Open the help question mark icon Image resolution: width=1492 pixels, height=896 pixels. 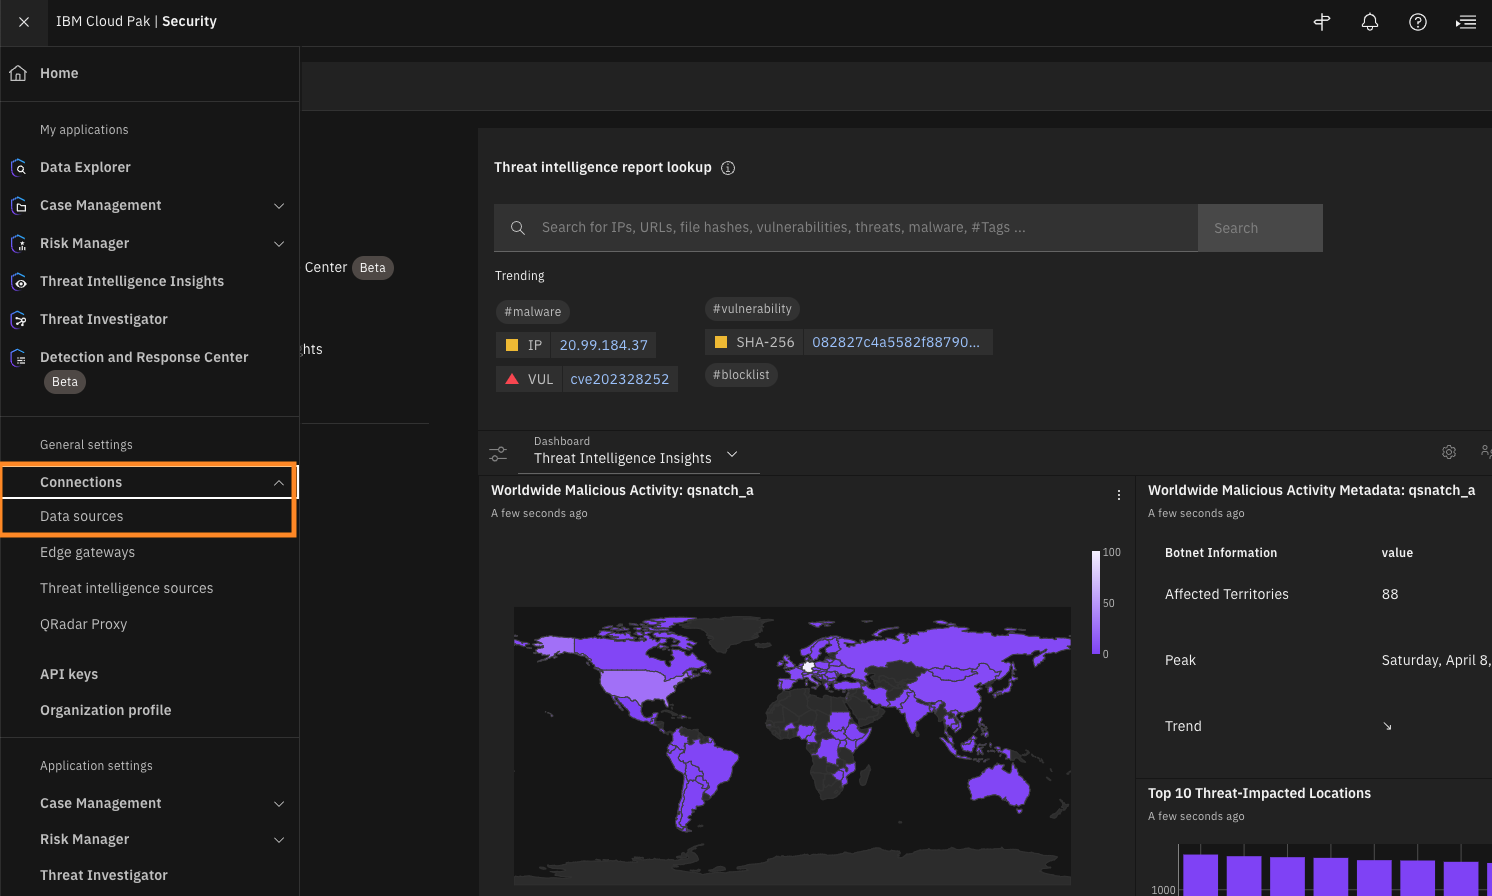[1418, 22]
